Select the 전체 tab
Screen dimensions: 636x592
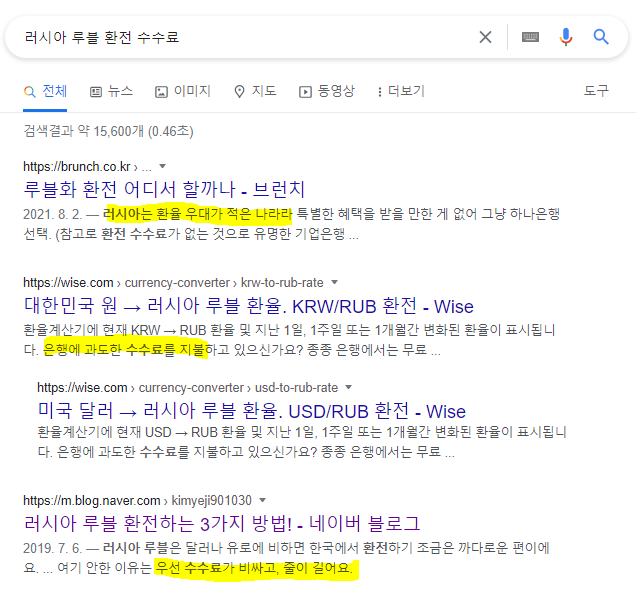[45, 91]
